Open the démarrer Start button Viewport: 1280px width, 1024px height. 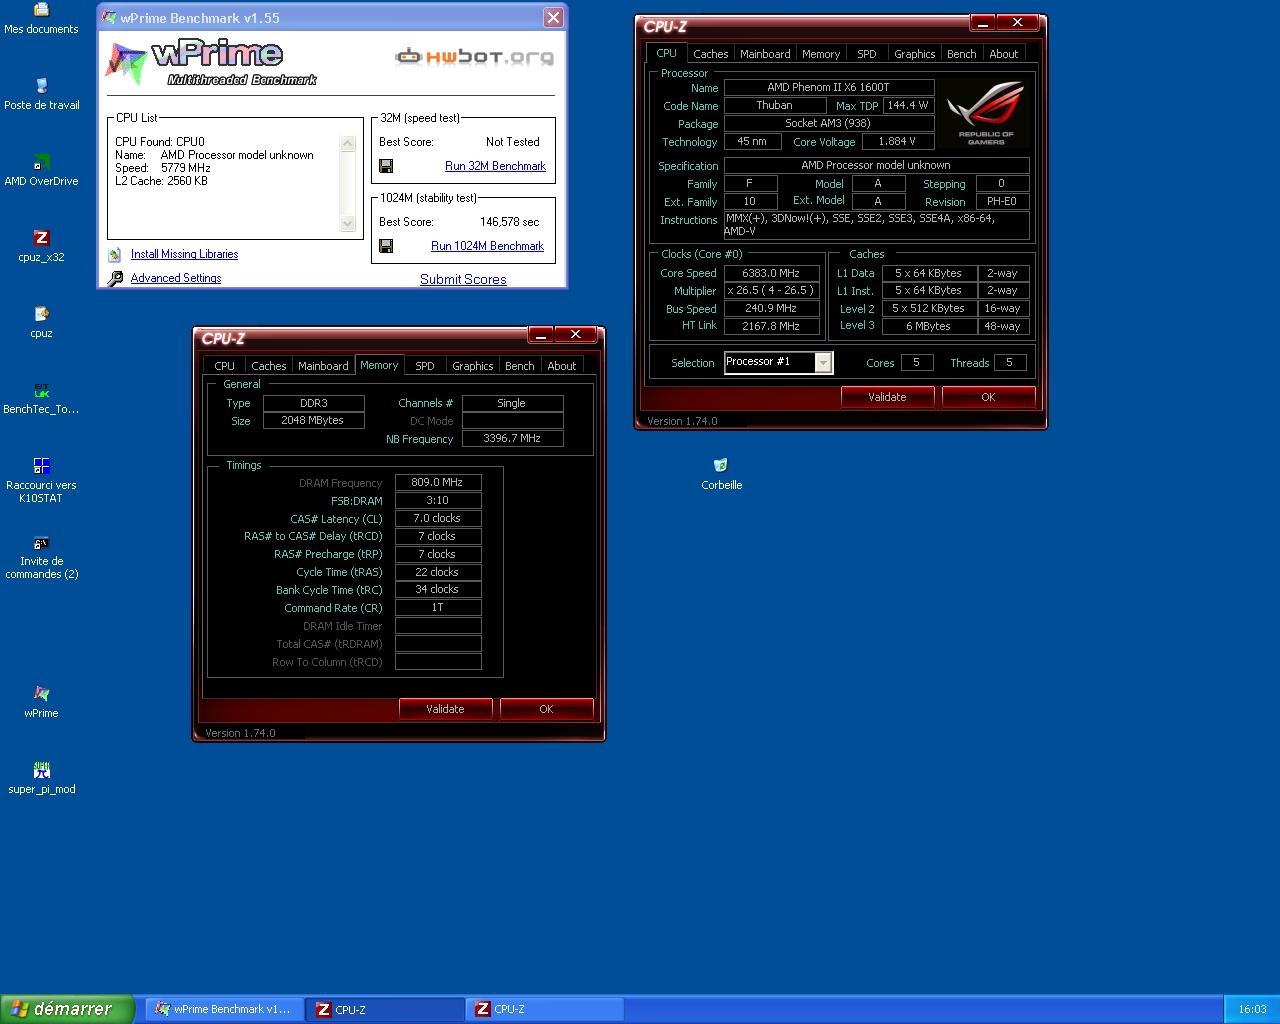tap(67, 1009)
